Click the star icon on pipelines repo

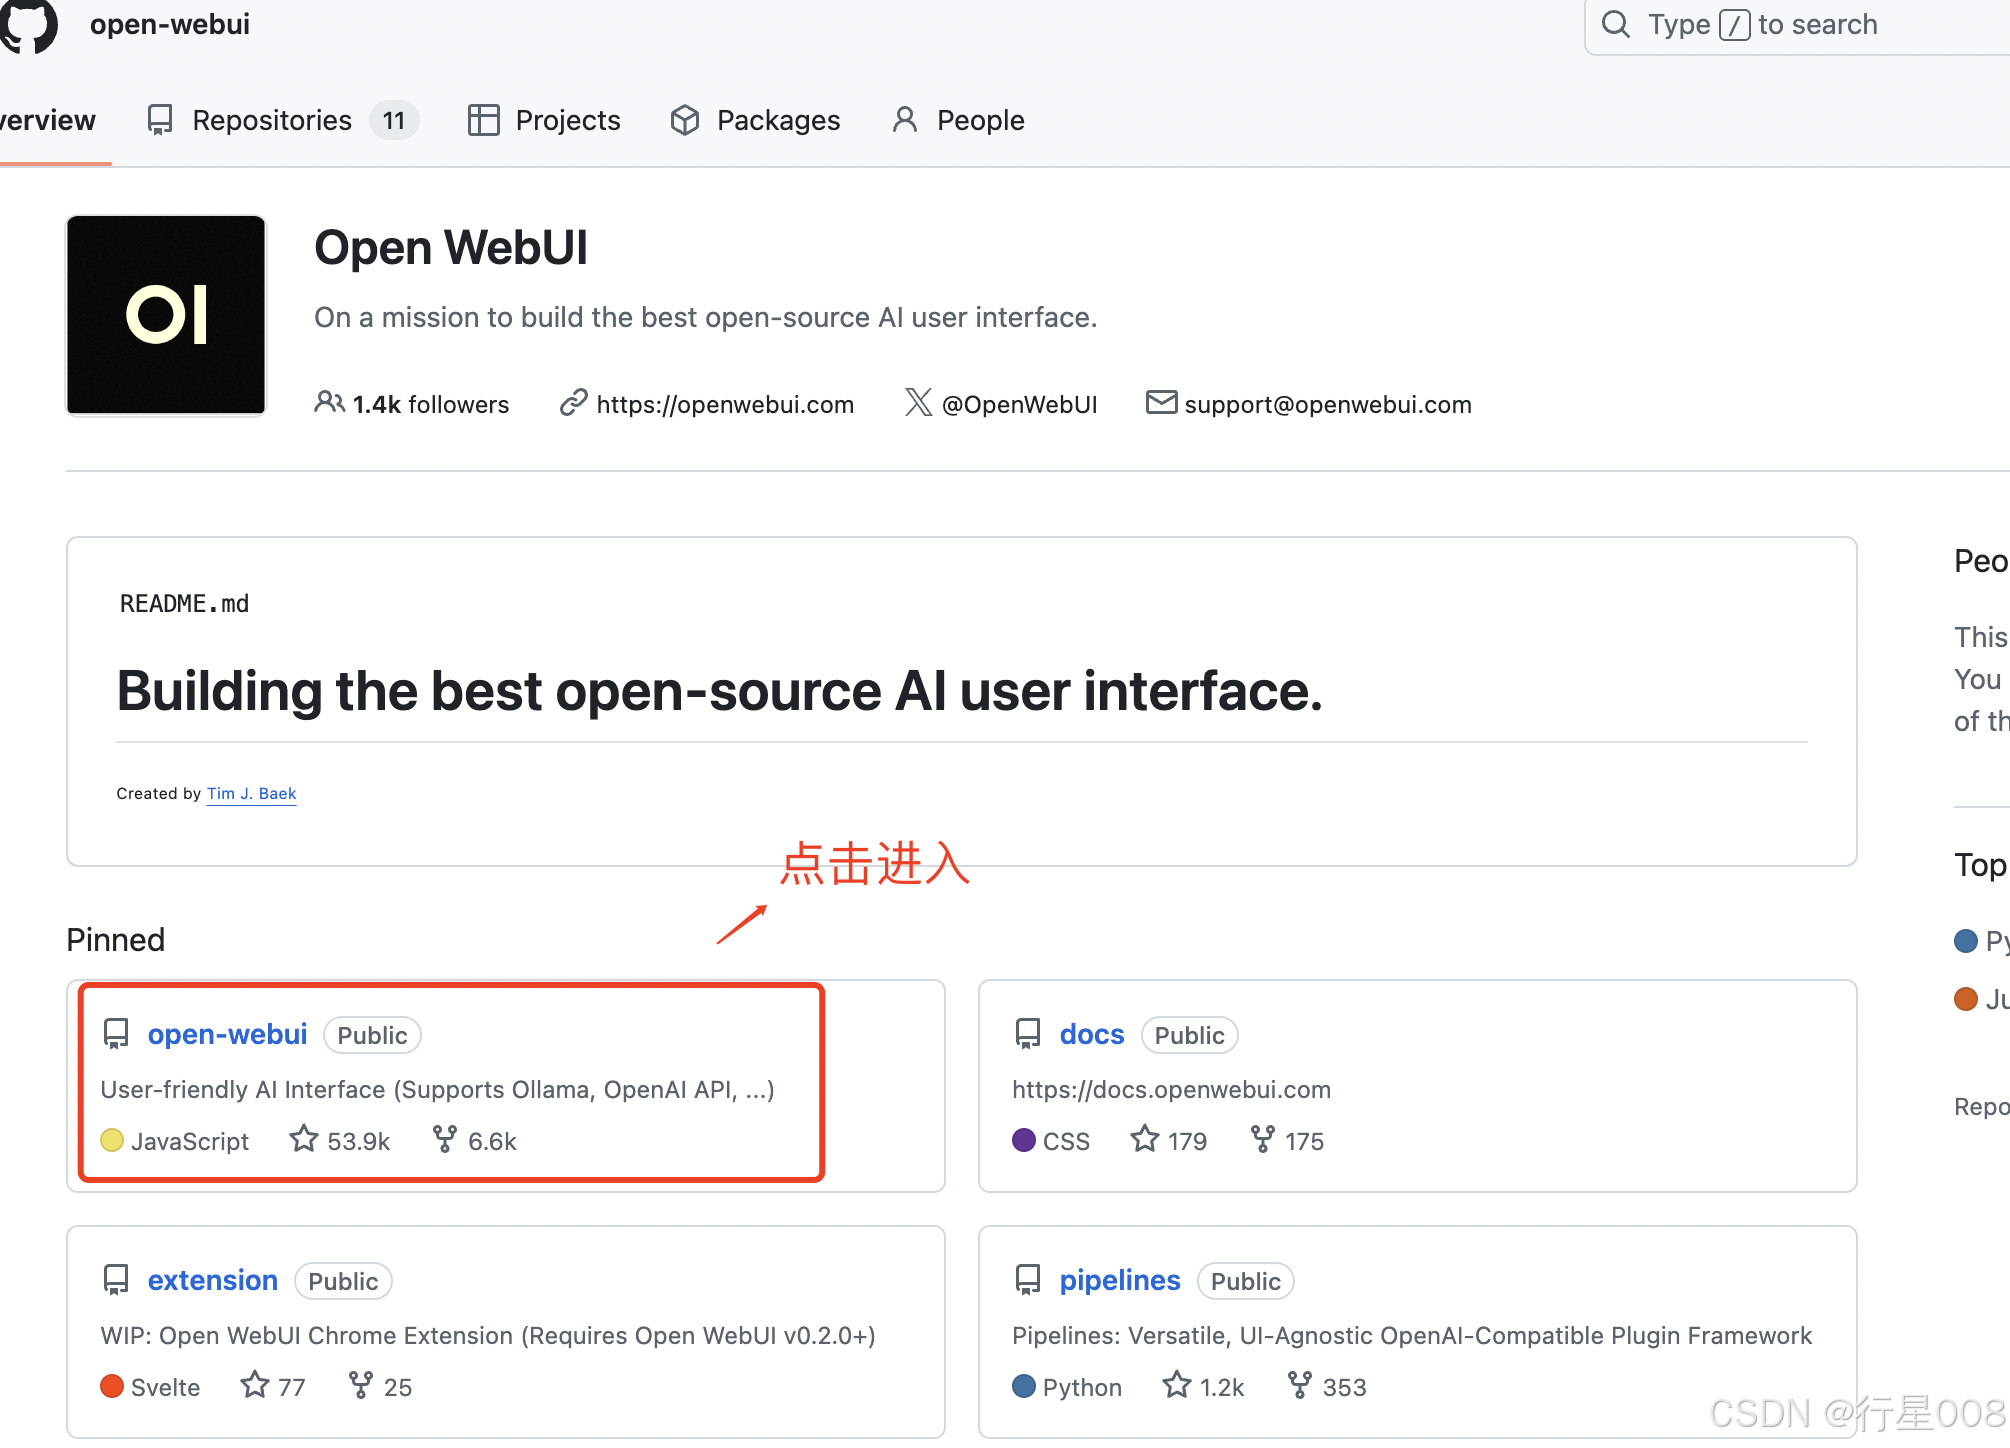coord(1177,1385)
